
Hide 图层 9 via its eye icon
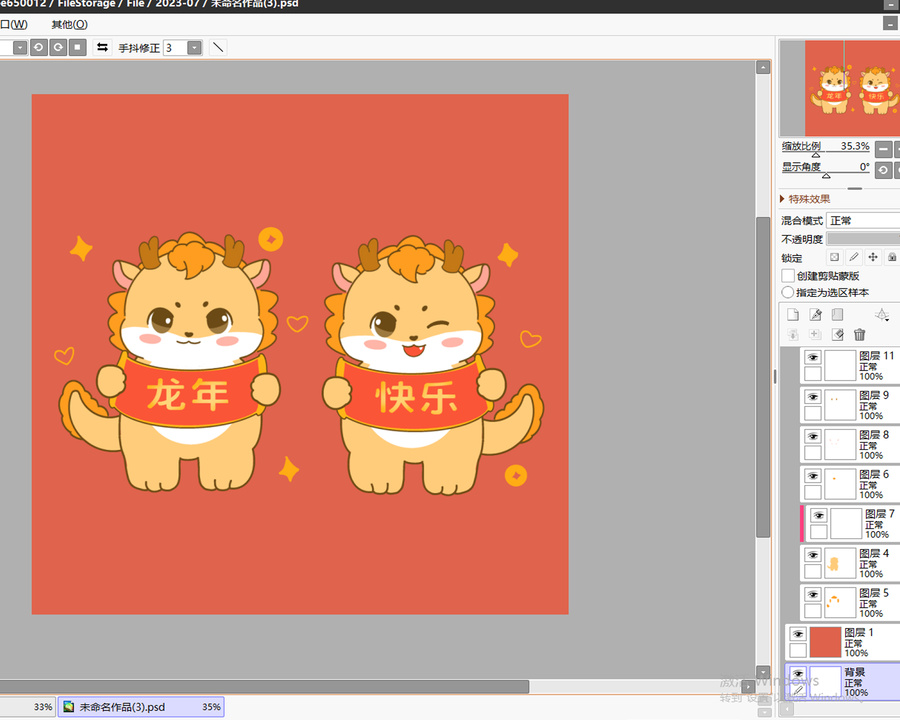(x=813, y=397)
